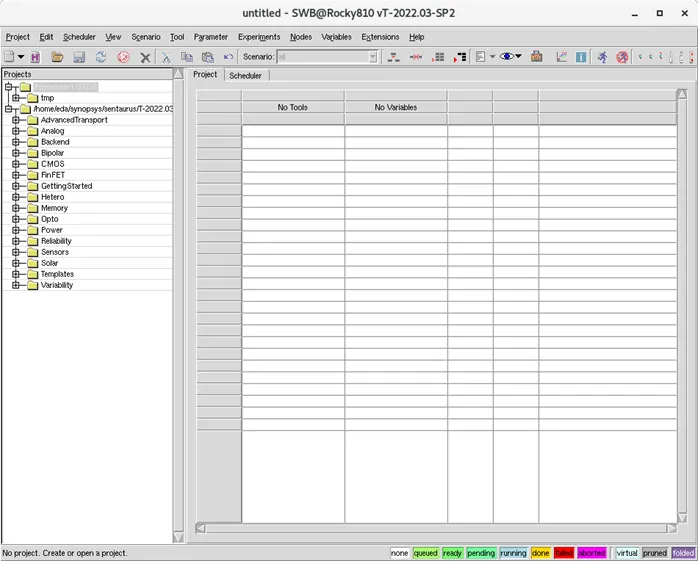Click the Cut scissors icon
698x561 pixels.
166,57
